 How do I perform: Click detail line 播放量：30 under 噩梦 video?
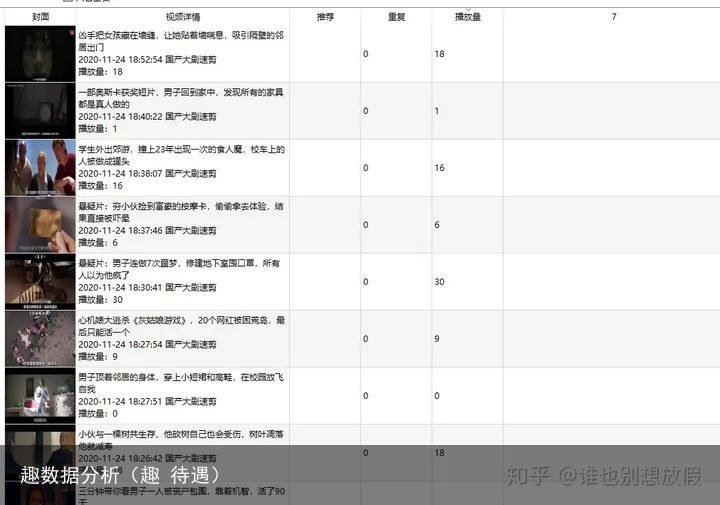click(101, 299)
